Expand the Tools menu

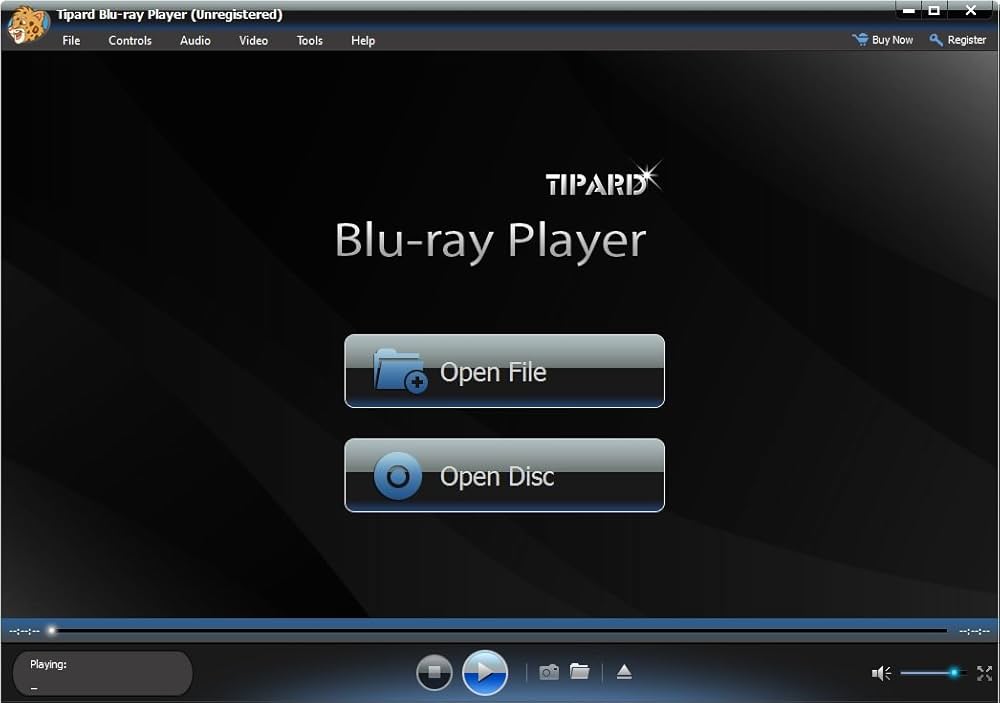(x=310, y=41)
